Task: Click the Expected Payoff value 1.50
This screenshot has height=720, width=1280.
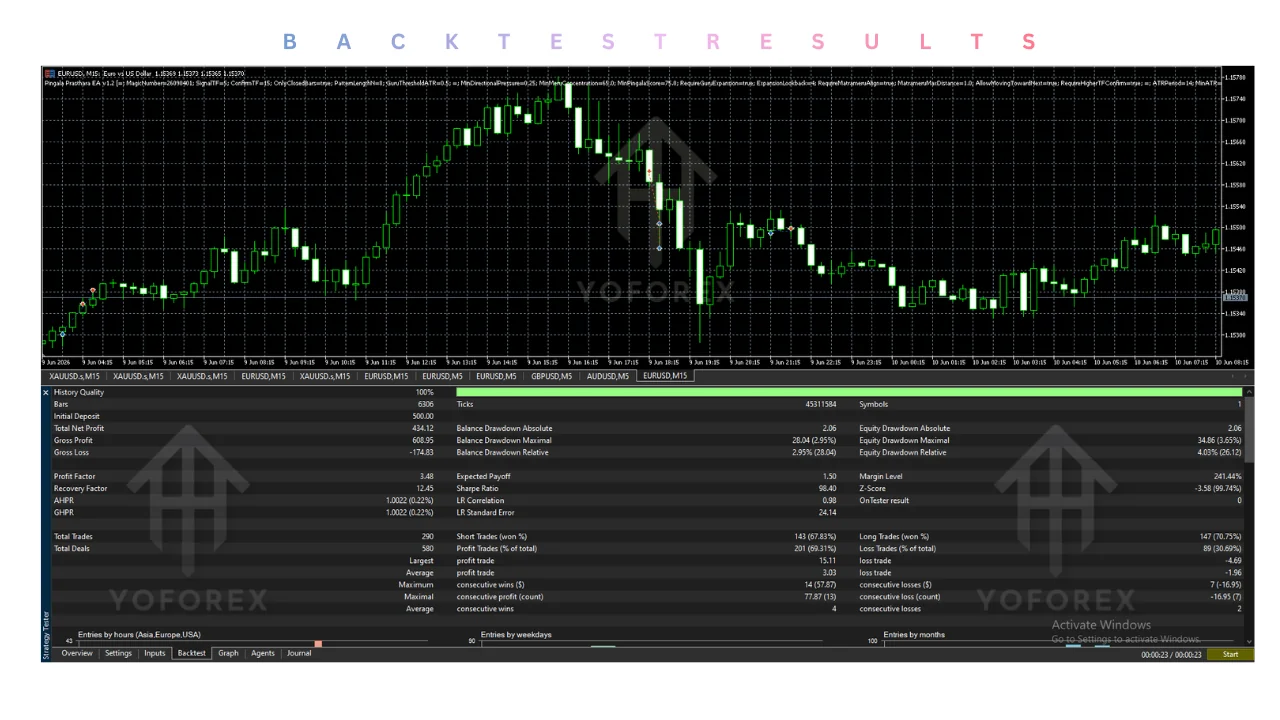Action: pos(829,477)
